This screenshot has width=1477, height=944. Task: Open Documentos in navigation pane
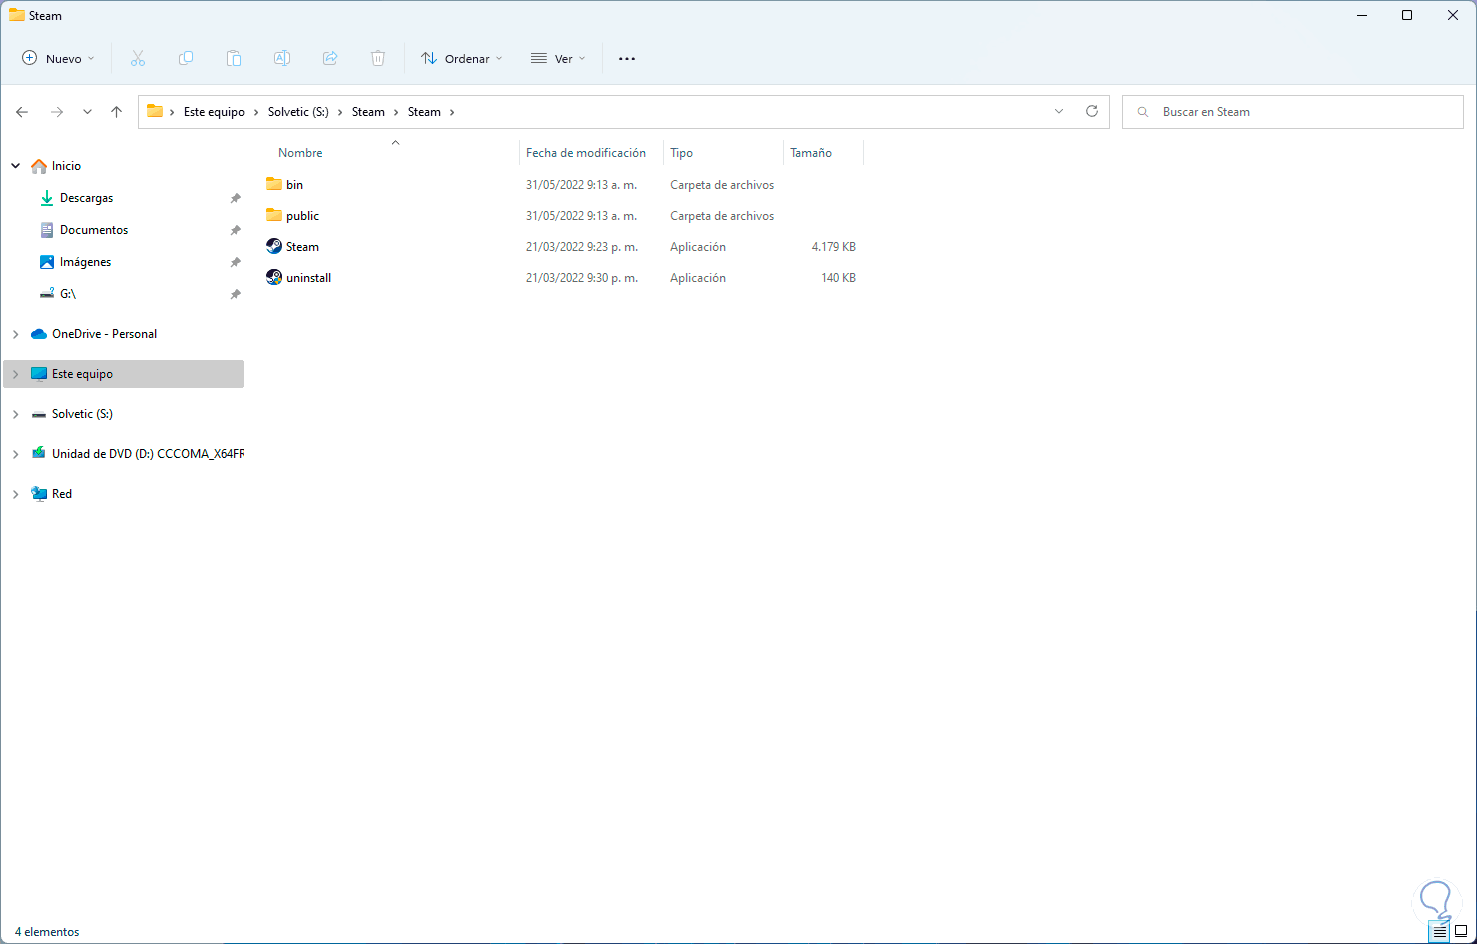(x=94, y=230)
